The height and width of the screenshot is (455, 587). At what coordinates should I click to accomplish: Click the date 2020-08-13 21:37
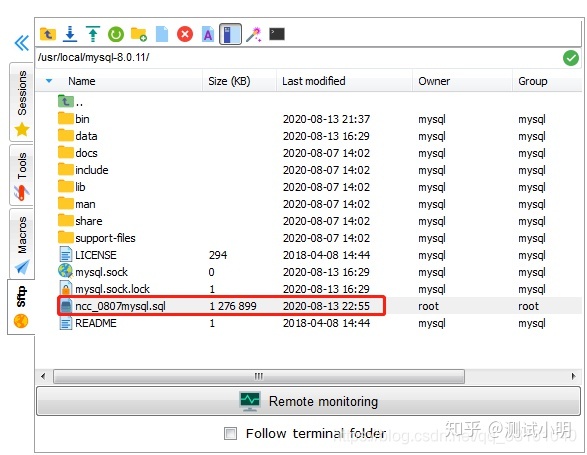(326, 119)
